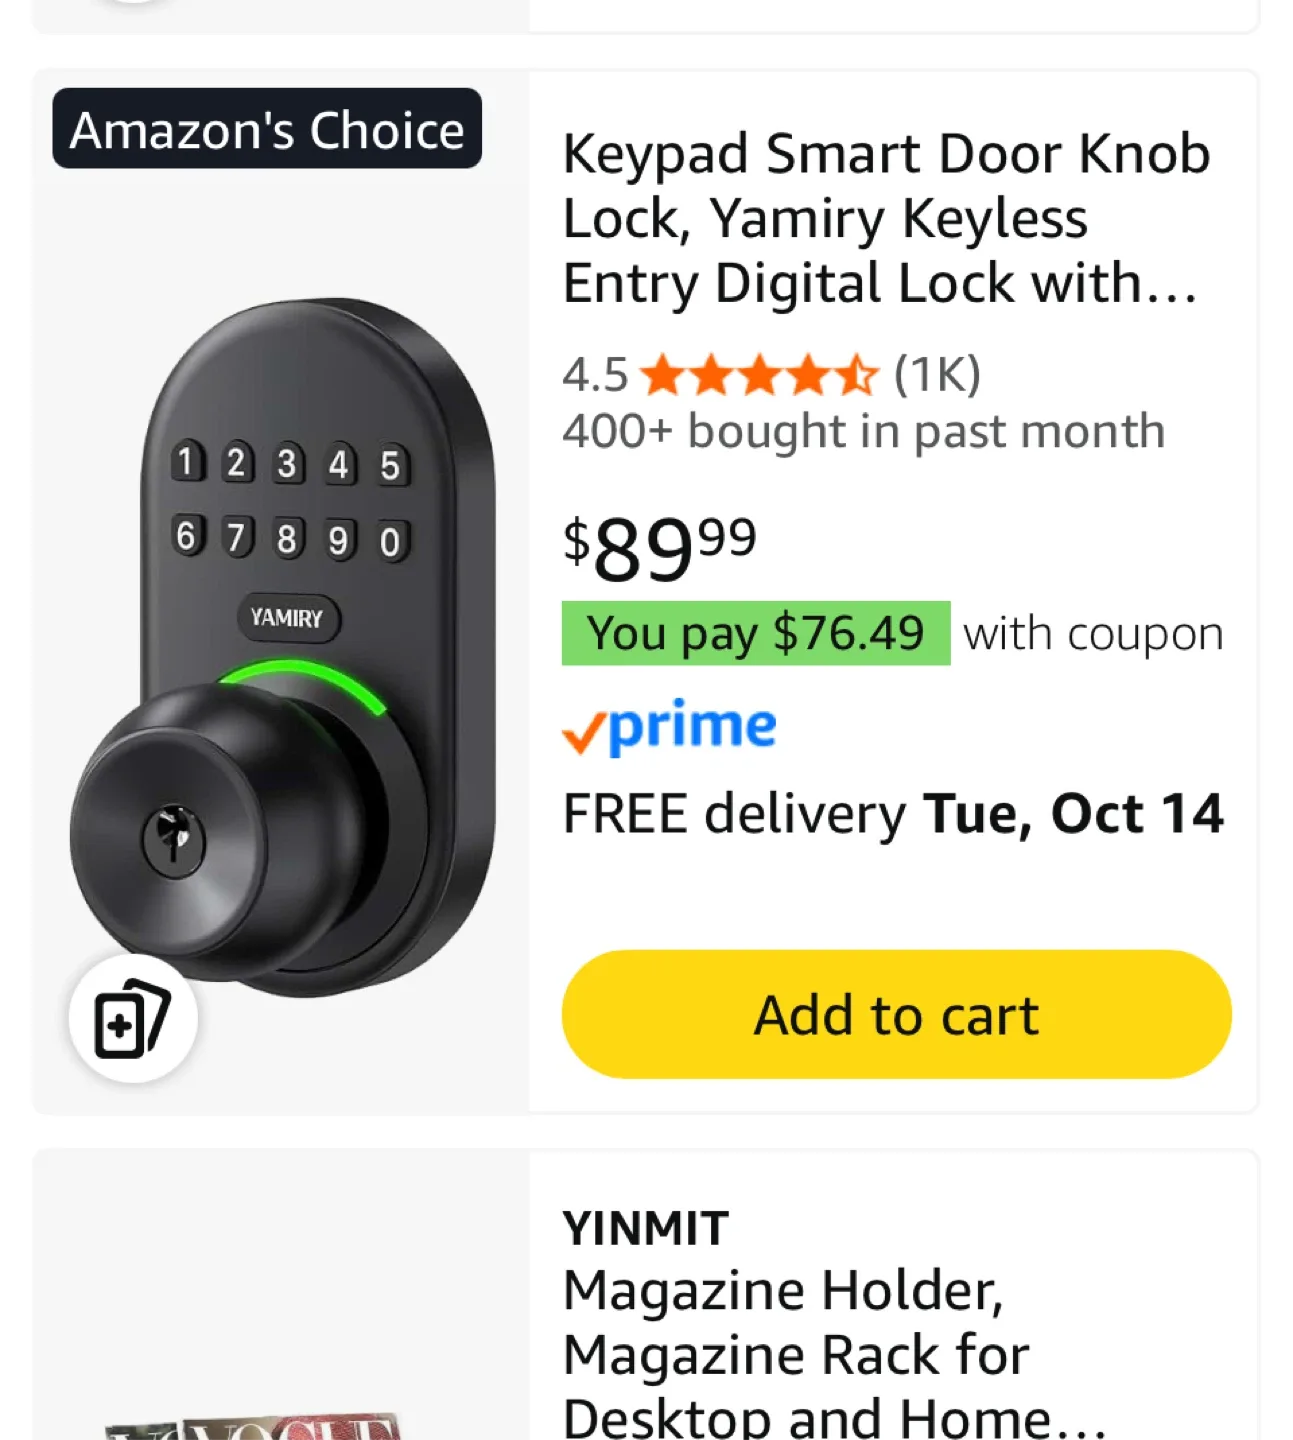Viewport: 1293px width, 1440px height.
Task: Open the Magazine Holder product title
Action: [833, 1354]
